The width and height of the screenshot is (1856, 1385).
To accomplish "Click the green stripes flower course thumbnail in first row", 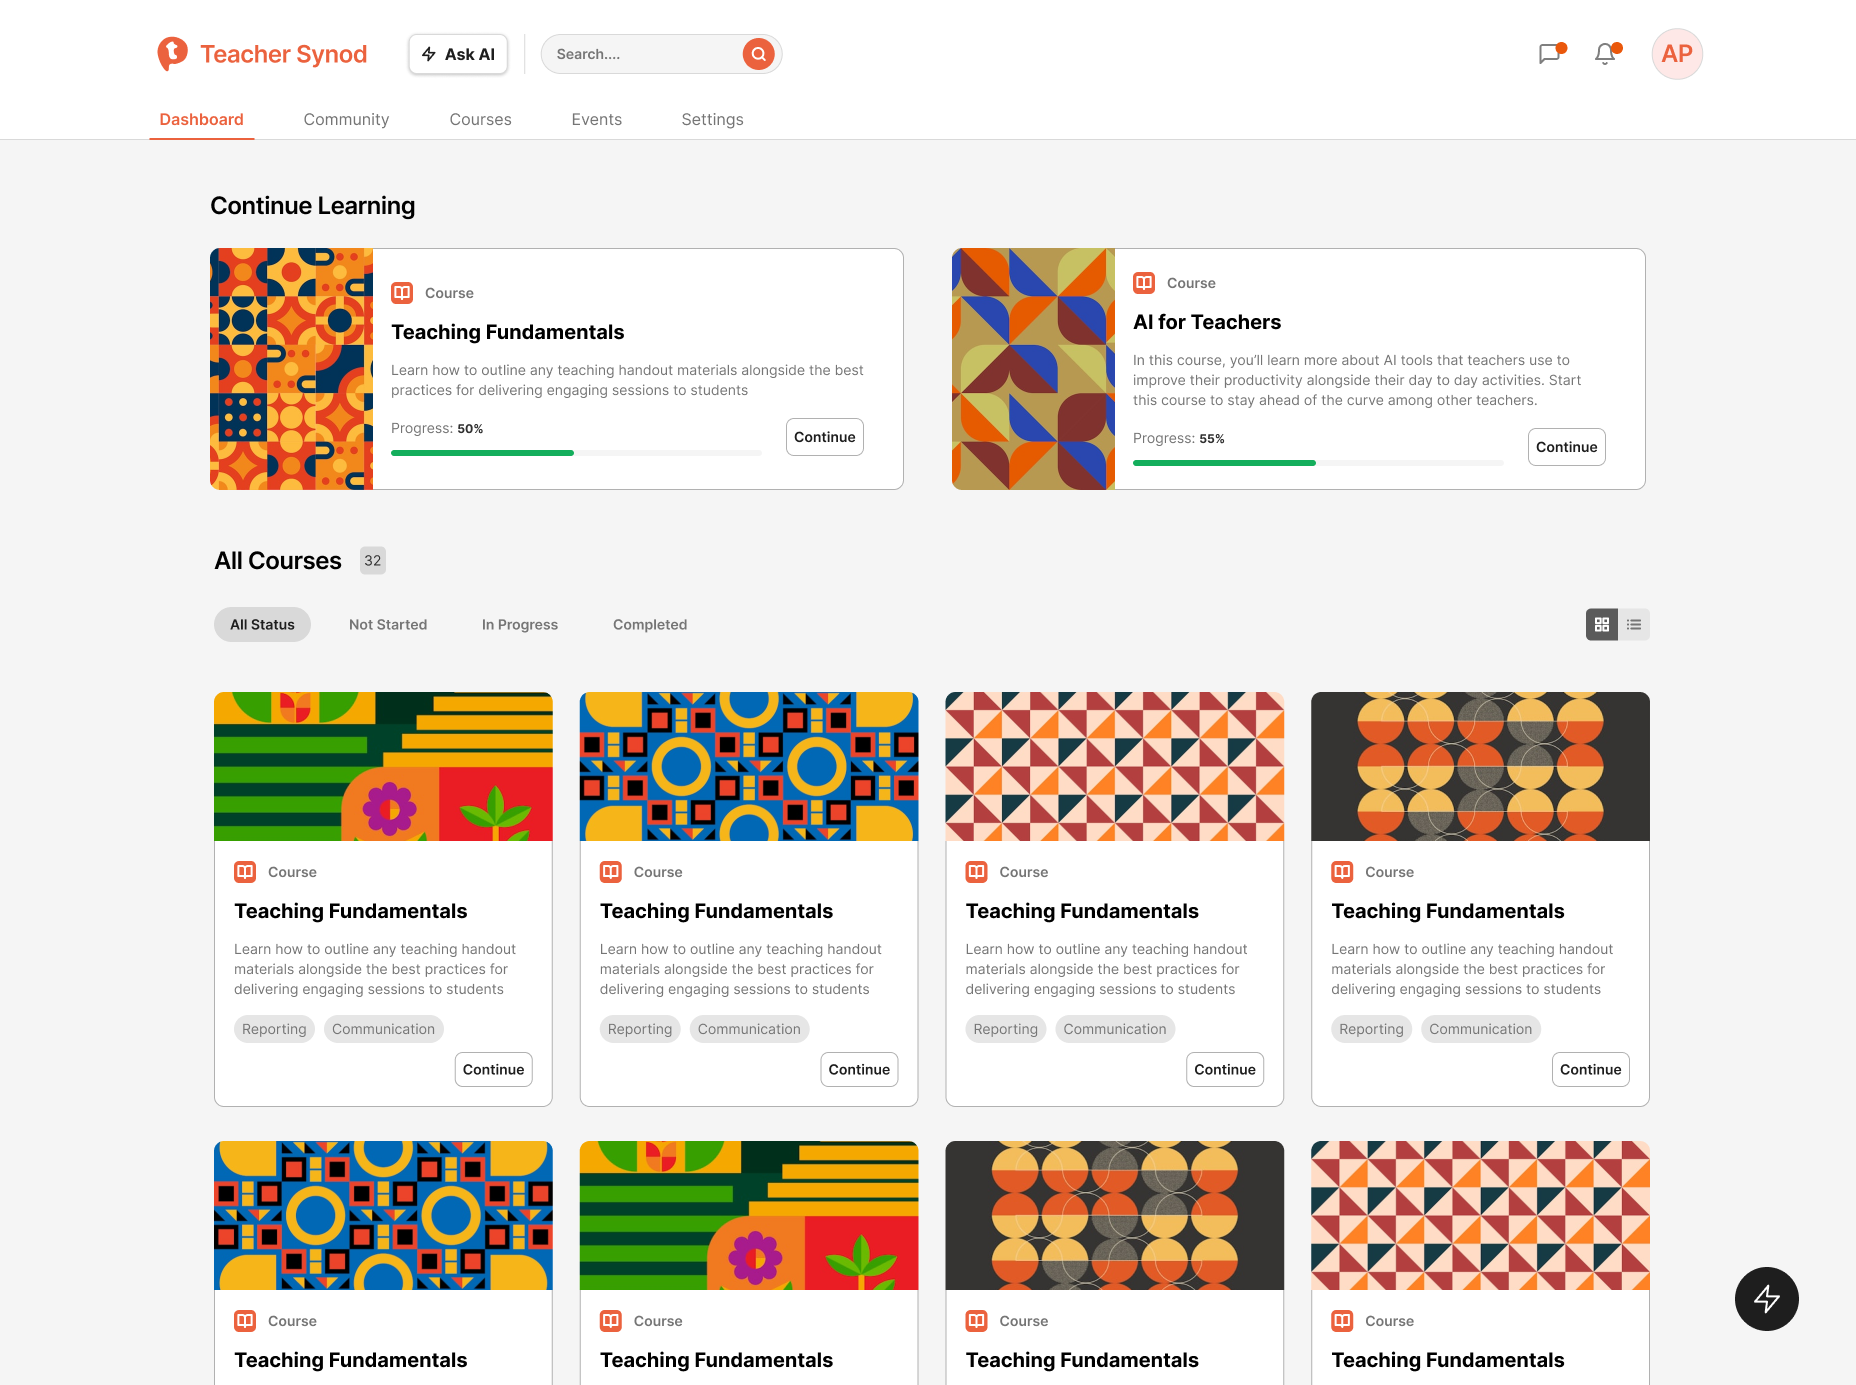I will coord(383,766).
